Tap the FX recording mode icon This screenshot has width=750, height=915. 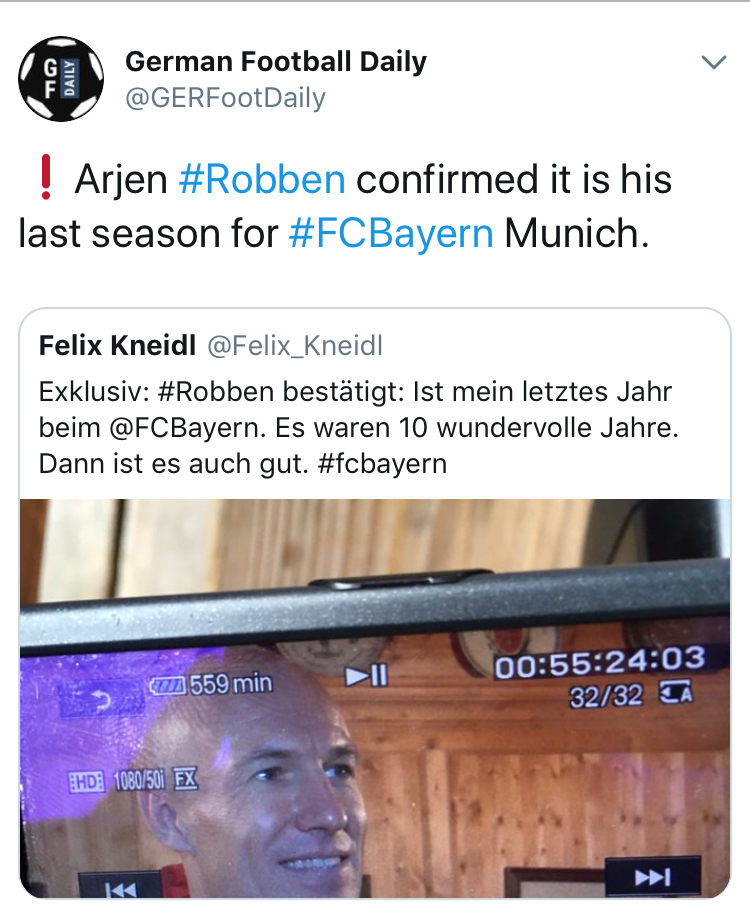(186, 779)
